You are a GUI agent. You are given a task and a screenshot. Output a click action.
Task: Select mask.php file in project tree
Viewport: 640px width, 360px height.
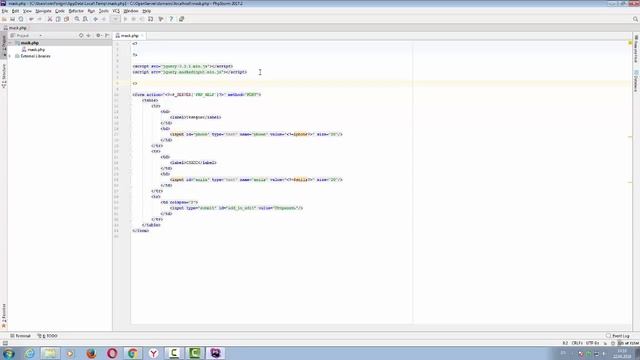click(36, 49)
